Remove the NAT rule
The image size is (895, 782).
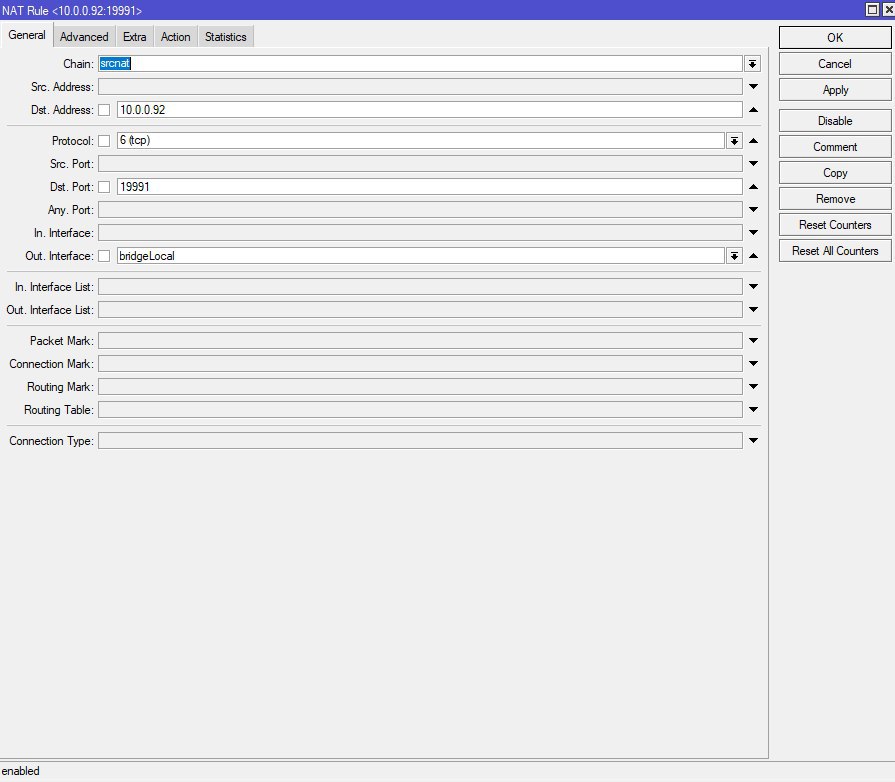pos(834,199)
